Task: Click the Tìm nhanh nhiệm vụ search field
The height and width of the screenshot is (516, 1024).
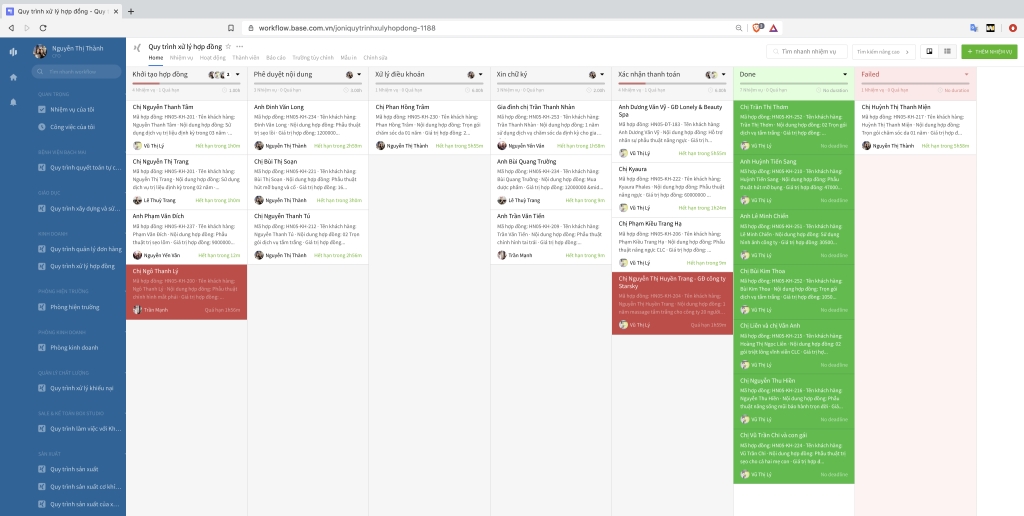Action: [808, 51]
